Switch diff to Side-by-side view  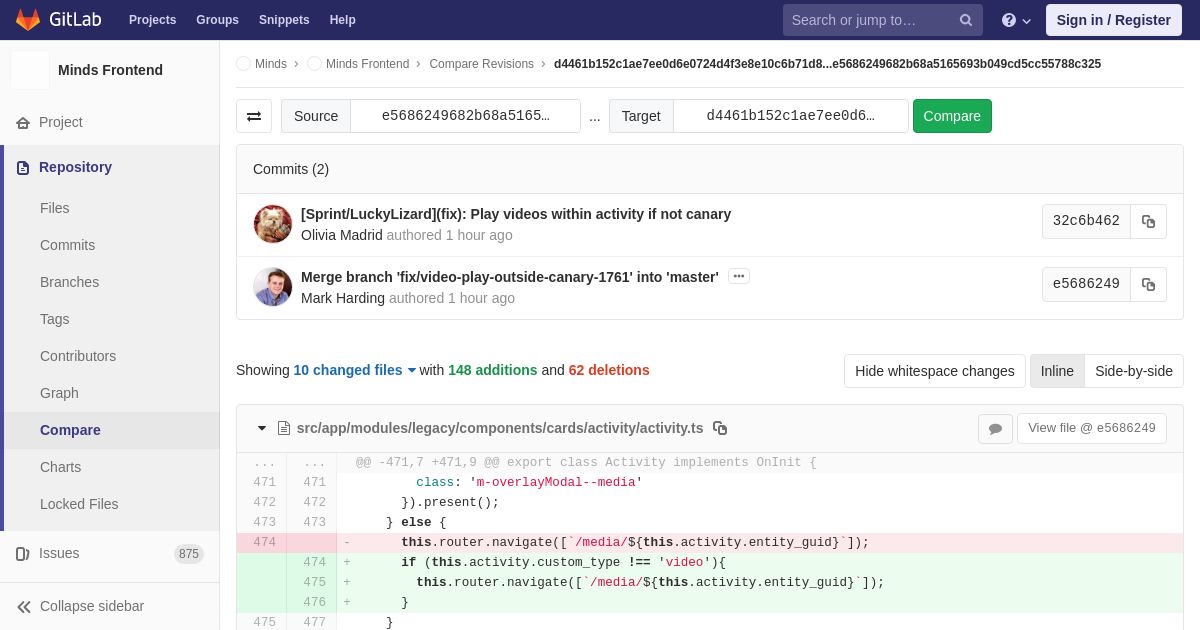pos(1133,371)
